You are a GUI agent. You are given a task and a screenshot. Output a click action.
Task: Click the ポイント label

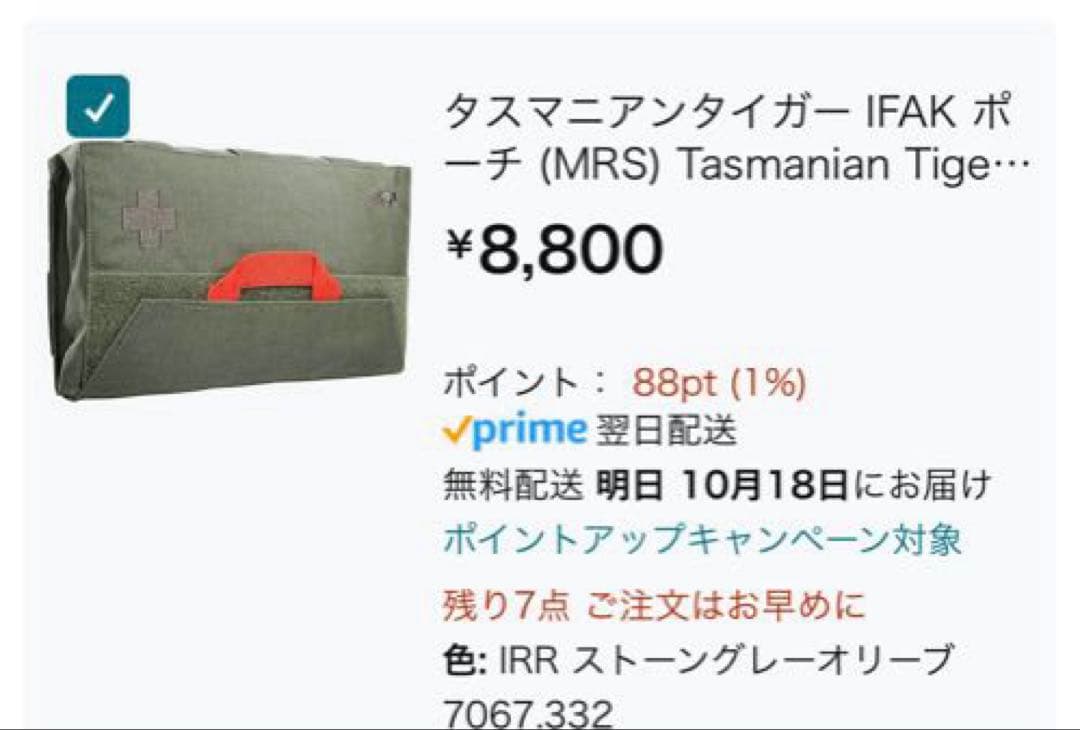pyautogui.click(x=510, y=382)
